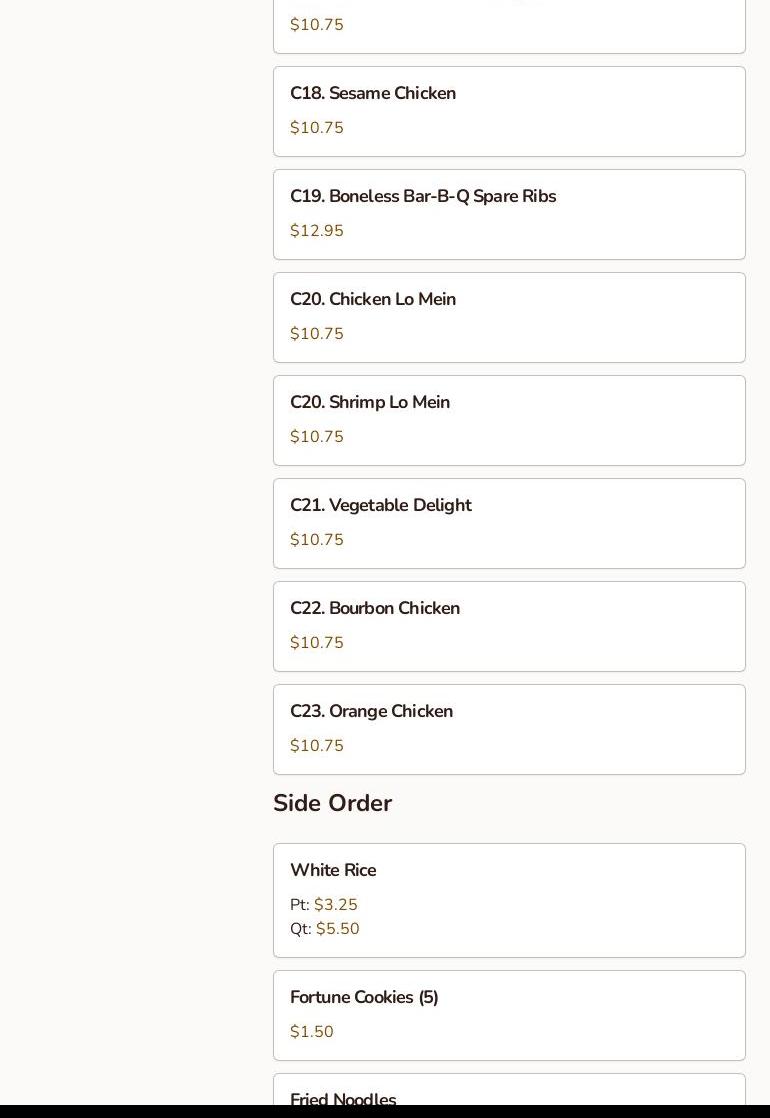Click the price under Sesame Chicken
Image resolution: width=770 pixels, height=1118 pixels.
coord(317,128)
